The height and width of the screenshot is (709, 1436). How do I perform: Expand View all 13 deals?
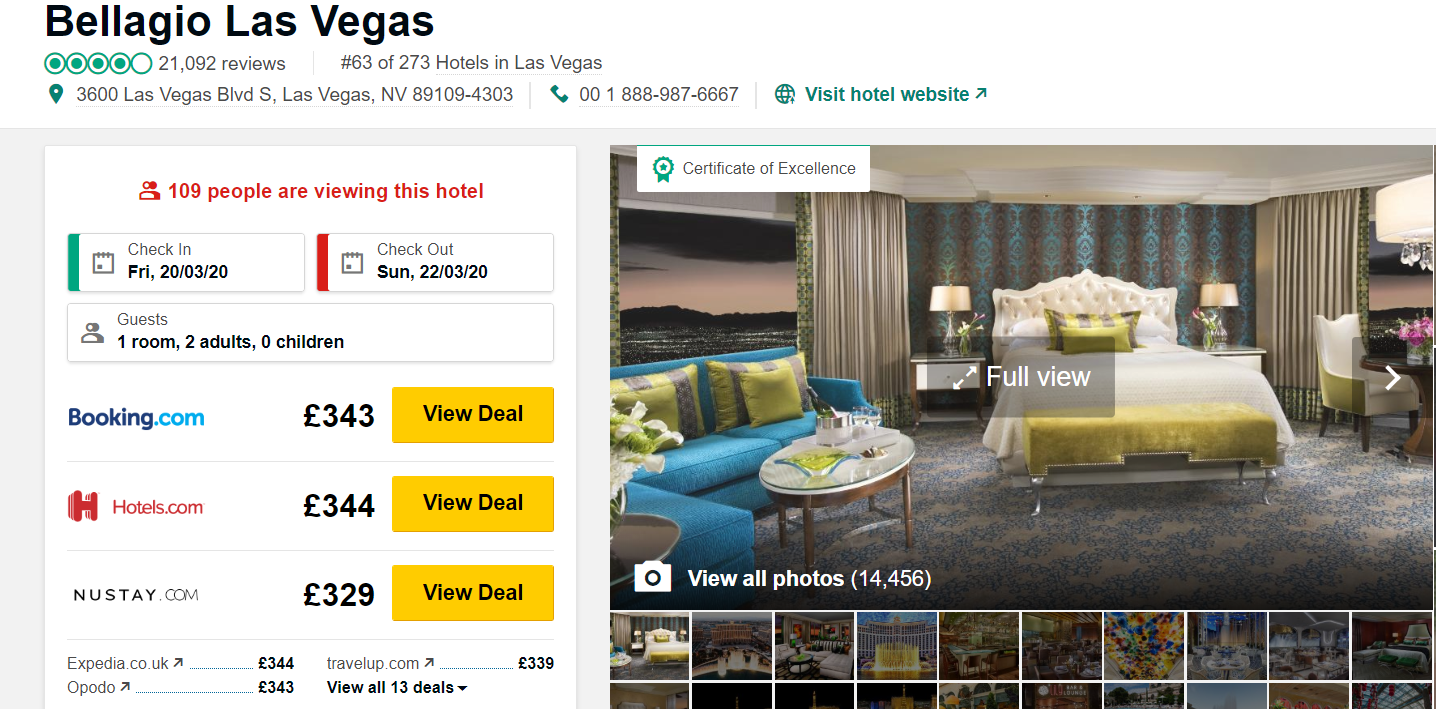coord(397,687)
